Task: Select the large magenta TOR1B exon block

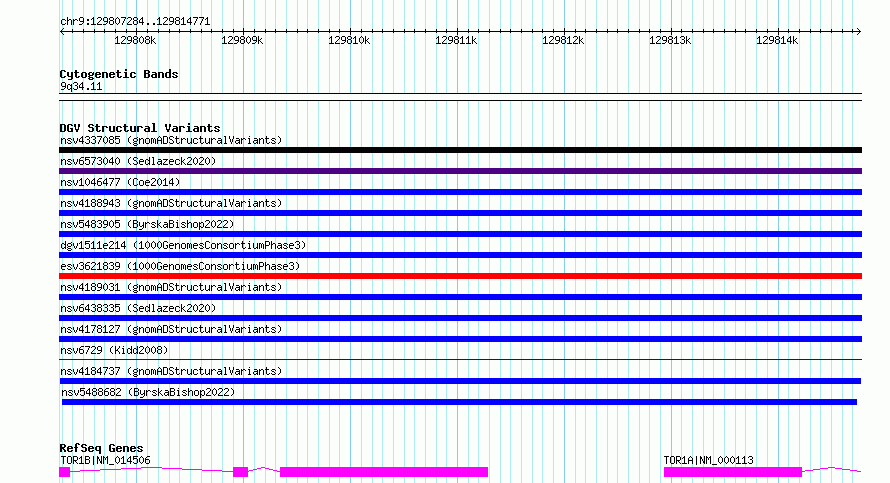Action: [x=384, y=472]
